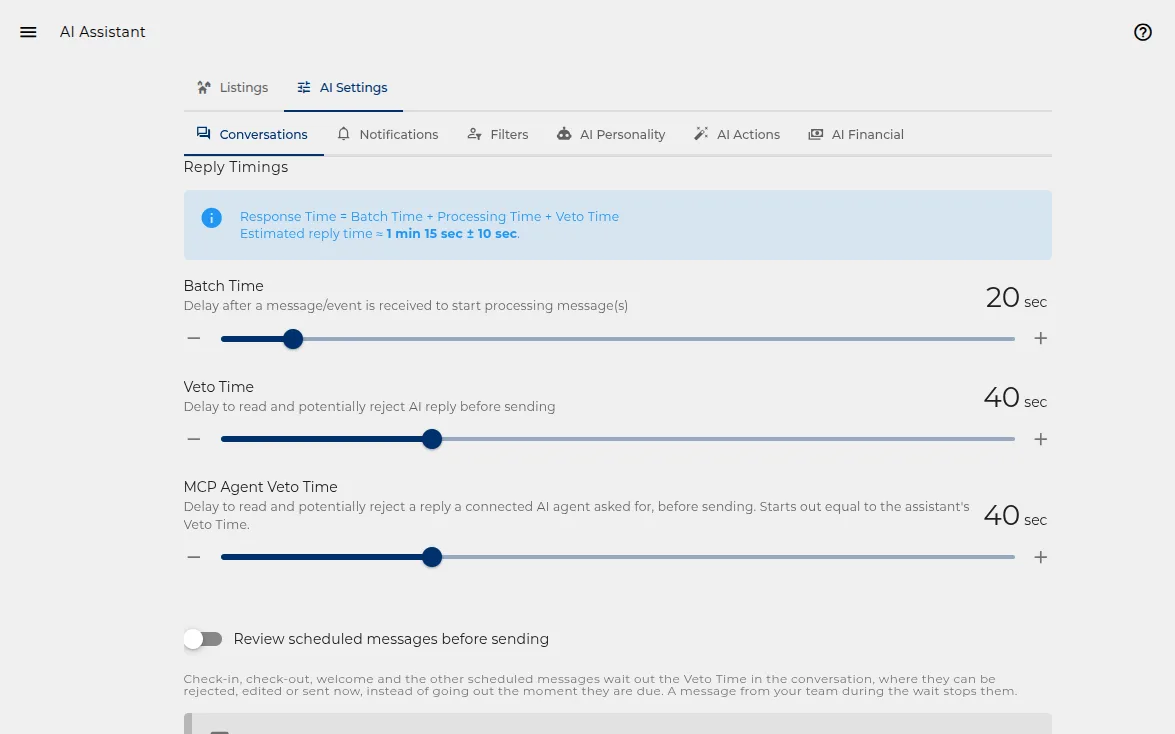The height and width of the screenshot is (734, 1175).
Task: Click the Reply Timings heading
Action: coord(235,167)
